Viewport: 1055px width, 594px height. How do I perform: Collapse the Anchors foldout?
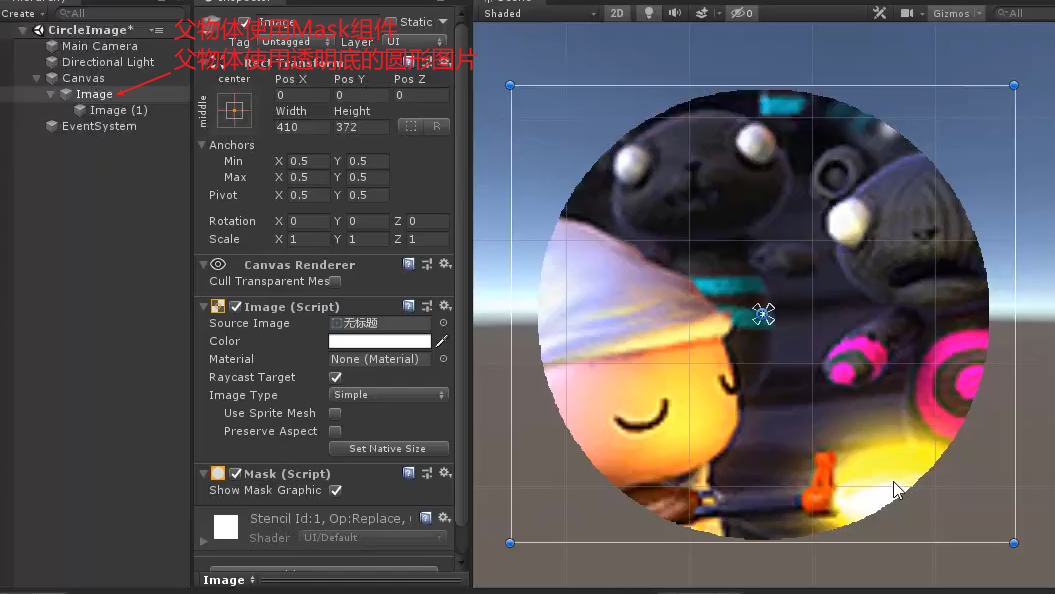click(x=201, y=145)
